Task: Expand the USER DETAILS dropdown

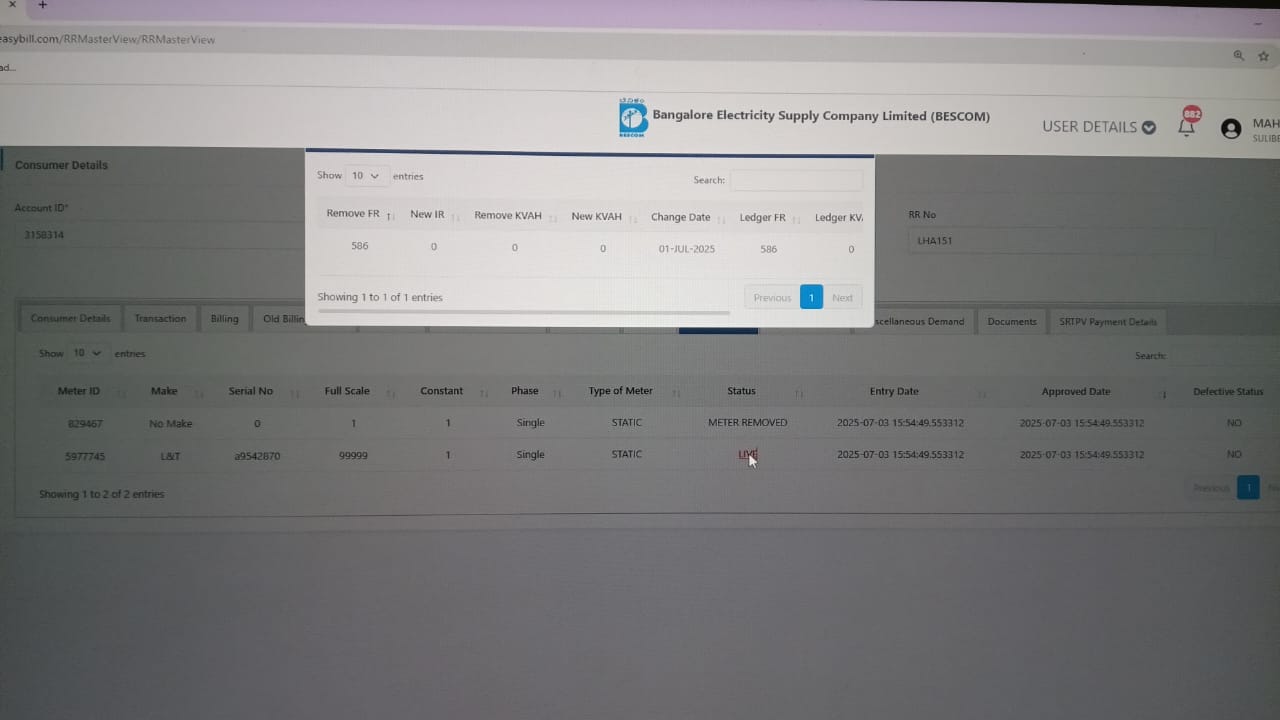Action: click(x=1099, y=127)
